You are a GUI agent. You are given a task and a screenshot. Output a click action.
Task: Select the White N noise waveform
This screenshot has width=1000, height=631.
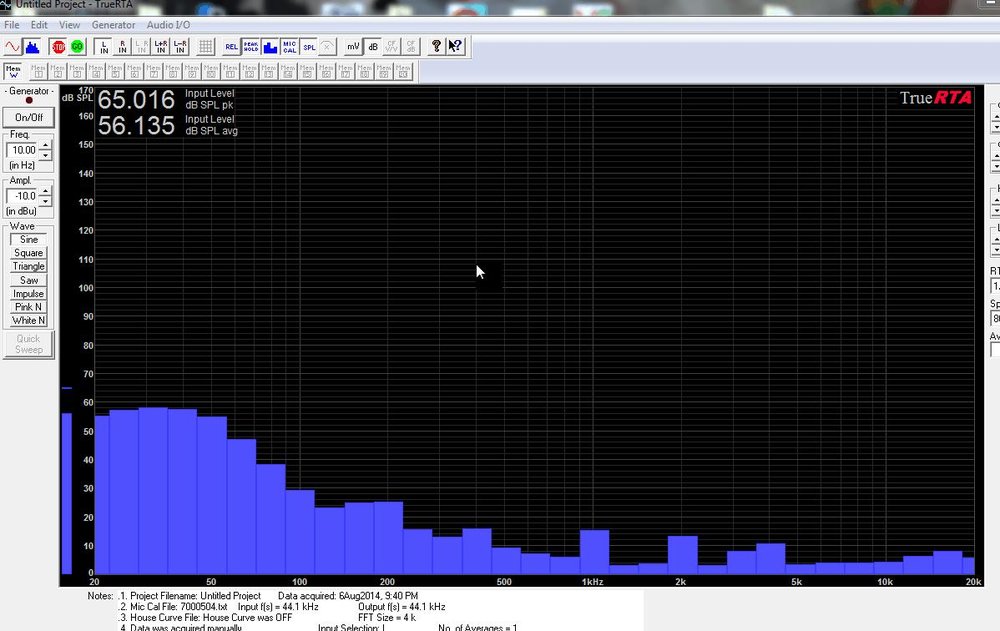coord(29,320)
